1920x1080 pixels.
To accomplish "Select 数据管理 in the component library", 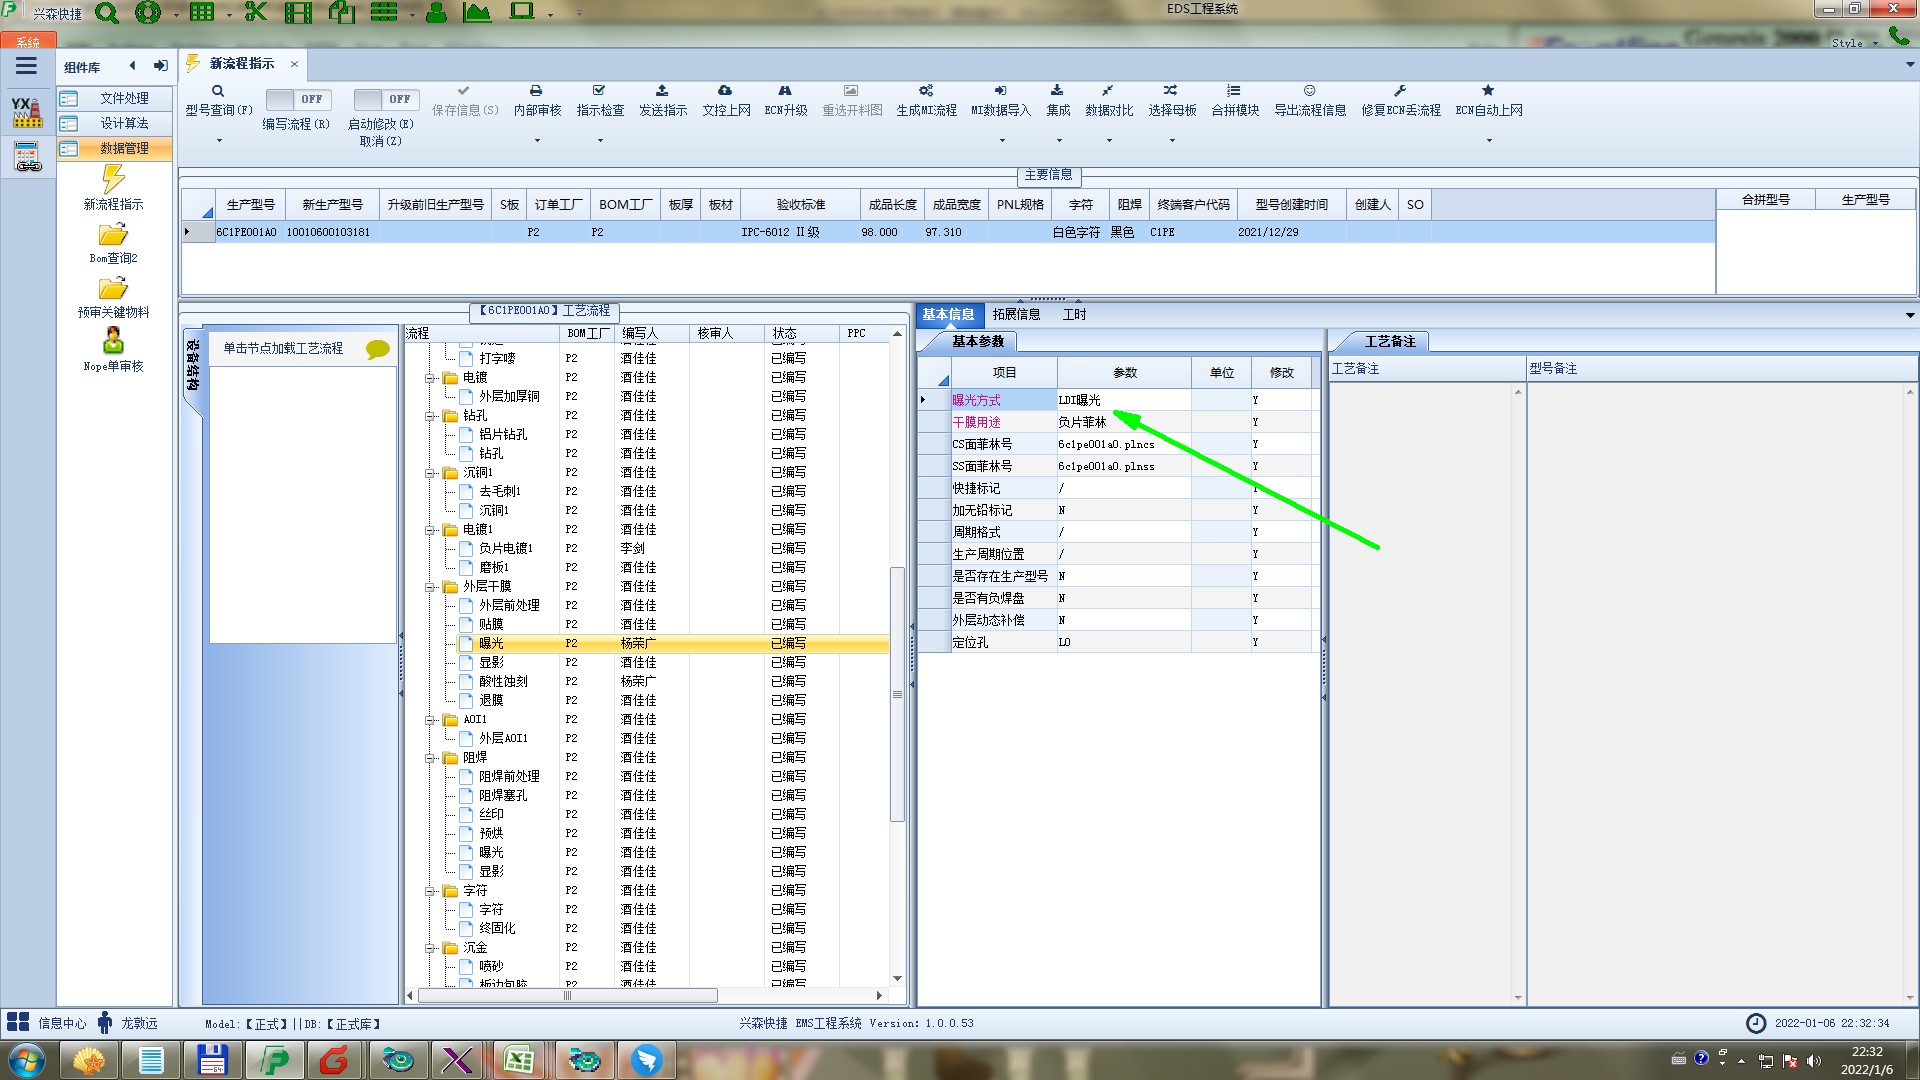I will [x=124, y=148].
